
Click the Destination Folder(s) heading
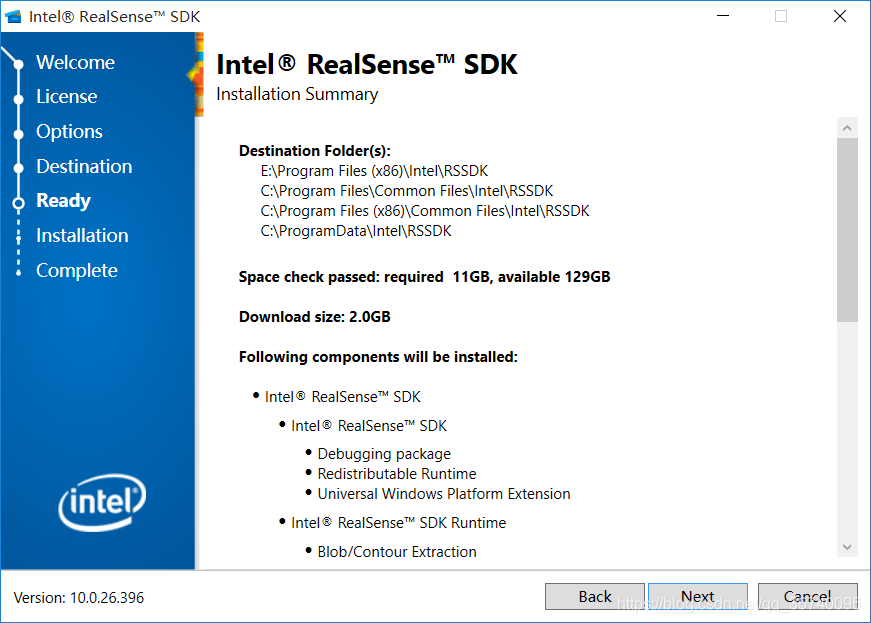click(315, 151)
